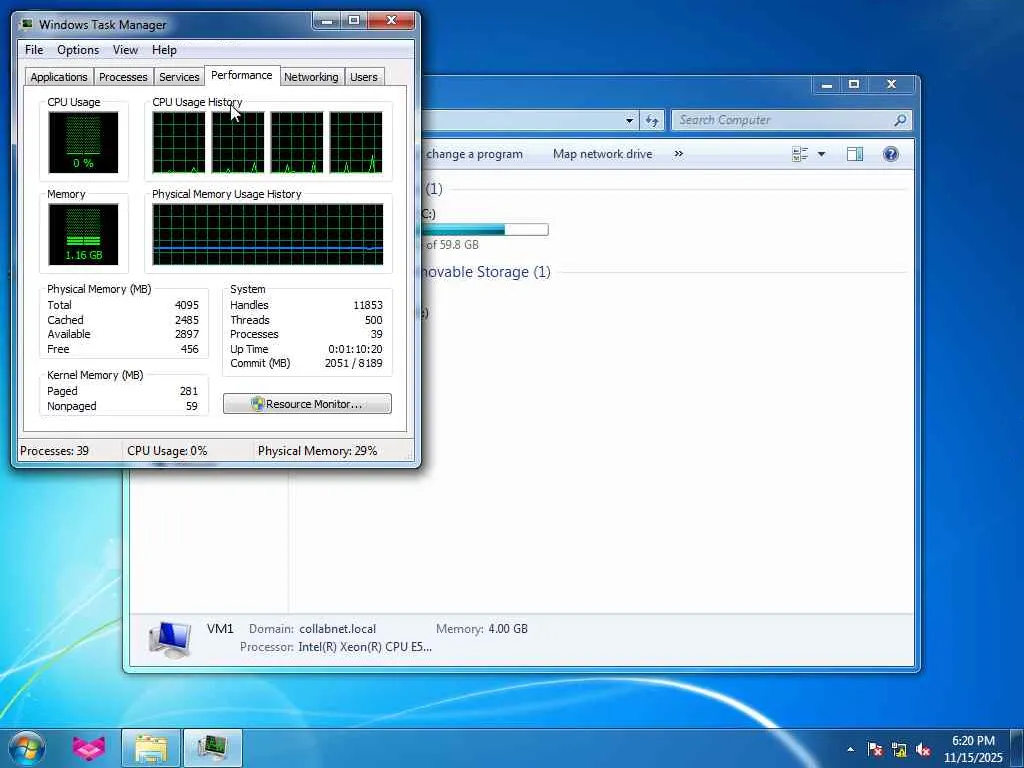Click the Cached memory value 2485
This screenshot has width=1024, height=768.
(x=187, y=320)
